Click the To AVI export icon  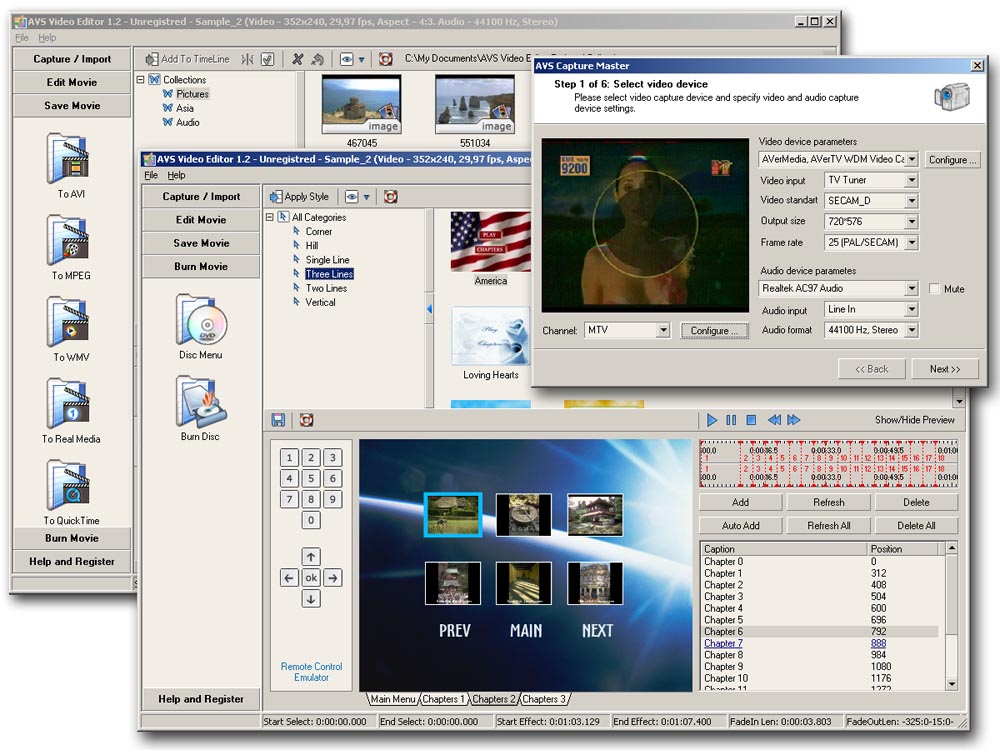(70, 159)
